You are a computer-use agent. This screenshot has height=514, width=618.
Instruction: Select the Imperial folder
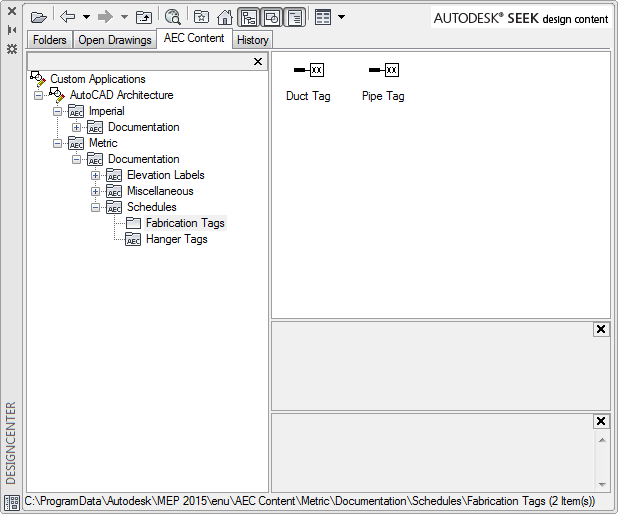[x=106, y=111]
